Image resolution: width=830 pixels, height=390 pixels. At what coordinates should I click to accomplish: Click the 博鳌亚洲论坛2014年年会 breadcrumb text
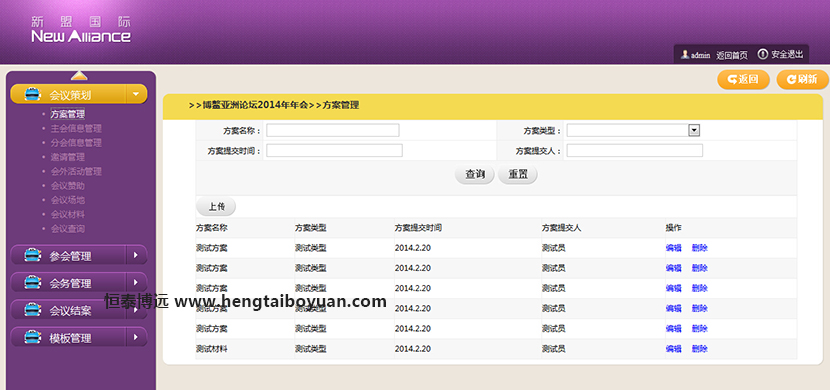coord(255,105)
